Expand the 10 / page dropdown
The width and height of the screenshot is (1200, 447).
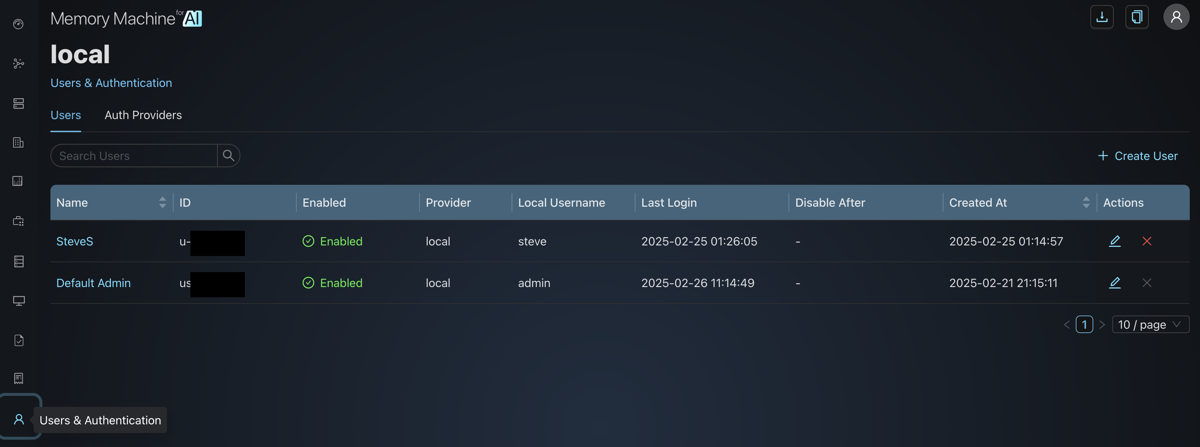[x=1150, y=325]
